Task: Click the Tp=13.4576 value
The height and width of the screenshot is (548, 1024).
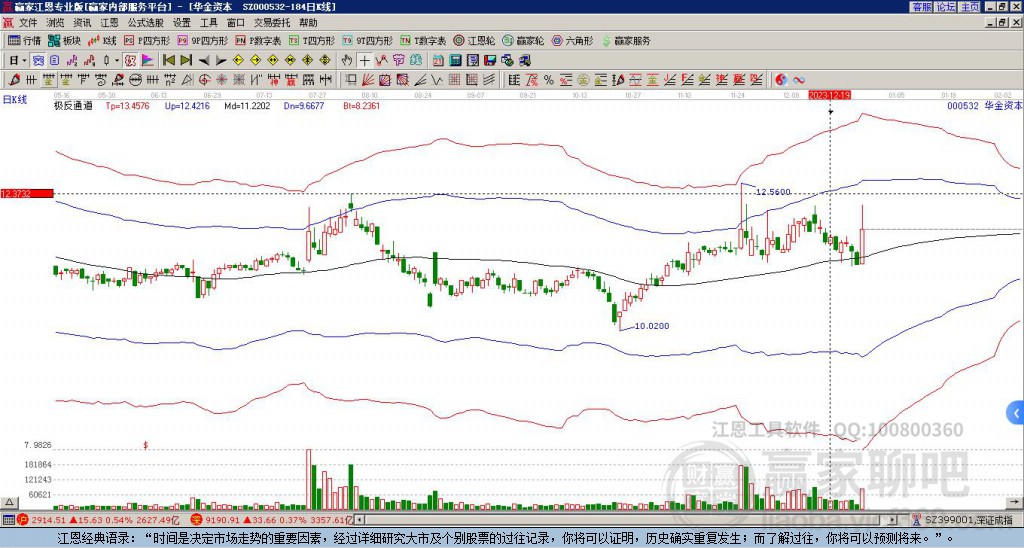Action: [x=128, y=105]
